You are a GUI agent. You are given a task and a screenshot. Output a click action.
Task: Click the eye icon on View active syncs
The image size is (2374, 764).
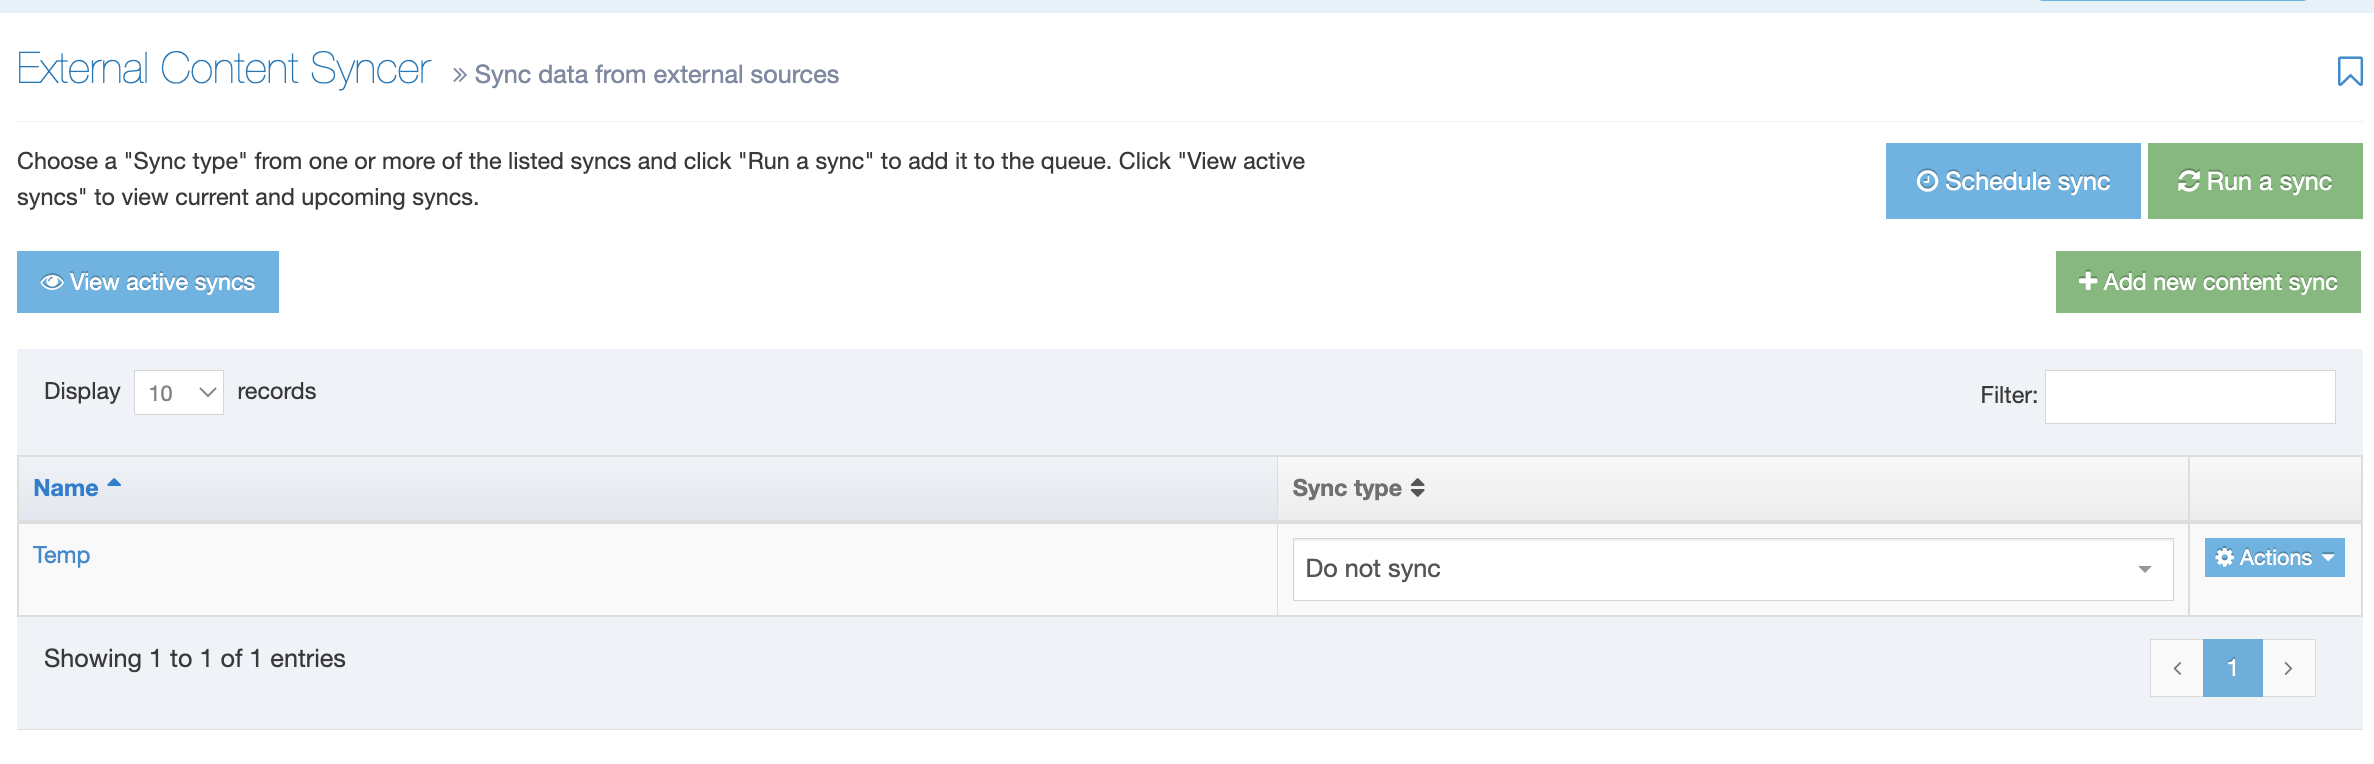[x=52, y=282]
